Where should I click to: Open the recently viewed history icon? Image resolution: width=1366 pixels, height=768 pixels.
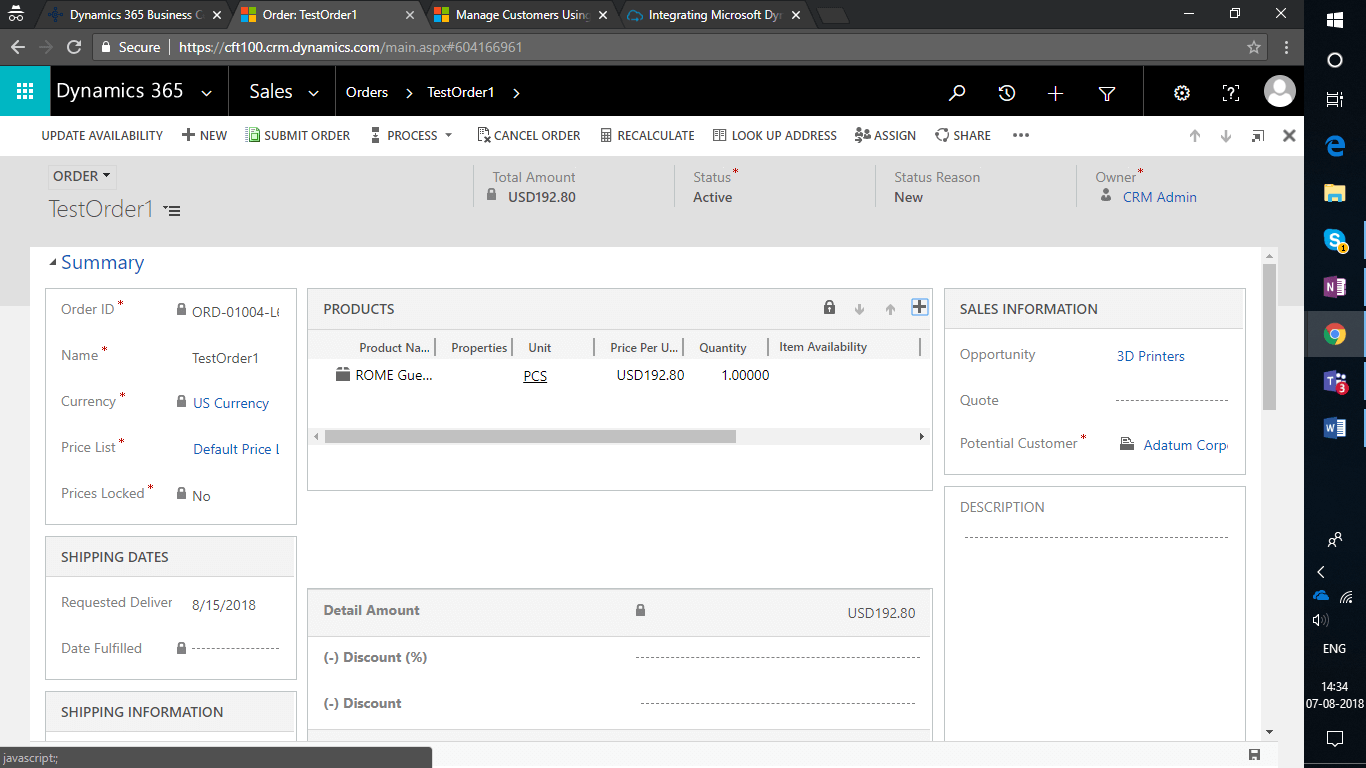[x=1007, y=93]
